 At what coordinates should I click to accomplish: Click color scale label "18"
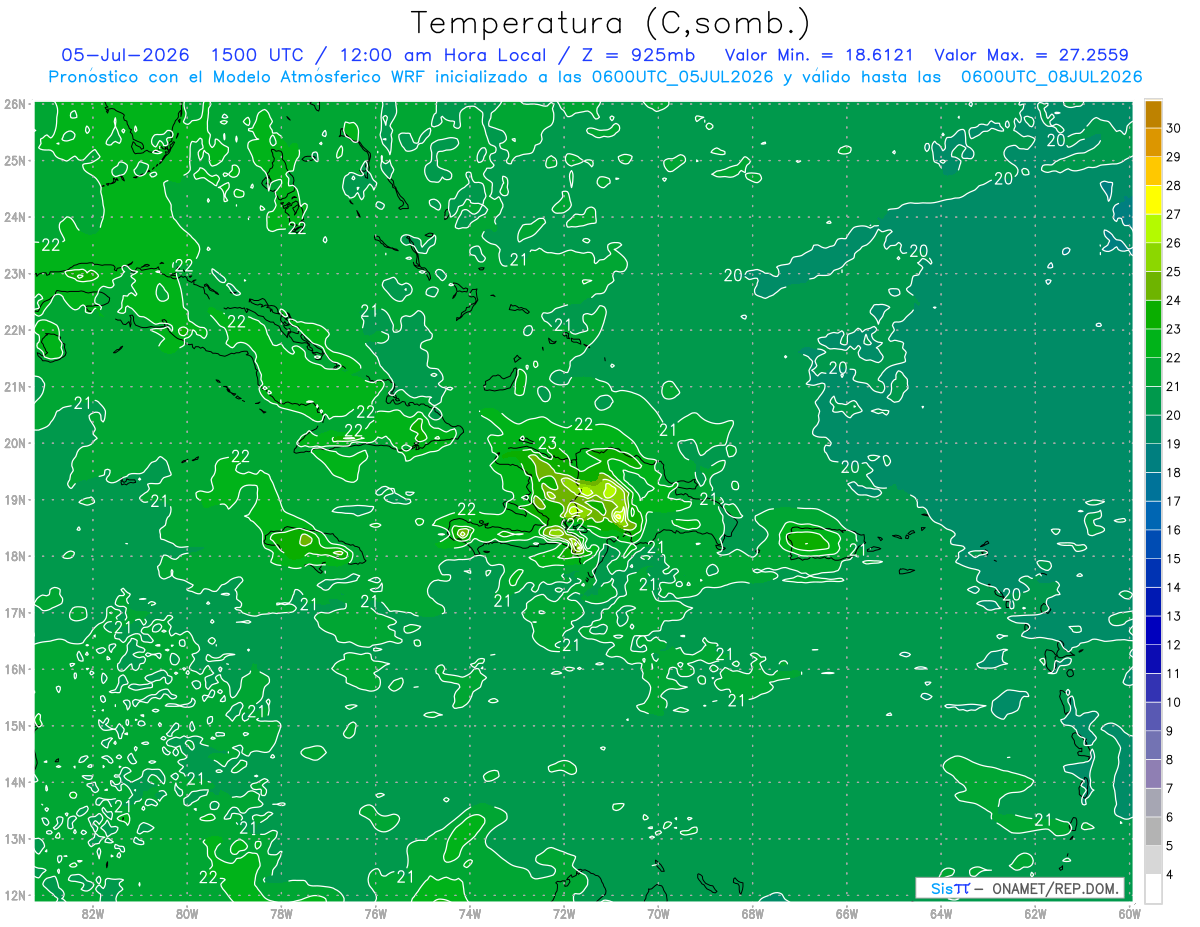click(1173, 472)
